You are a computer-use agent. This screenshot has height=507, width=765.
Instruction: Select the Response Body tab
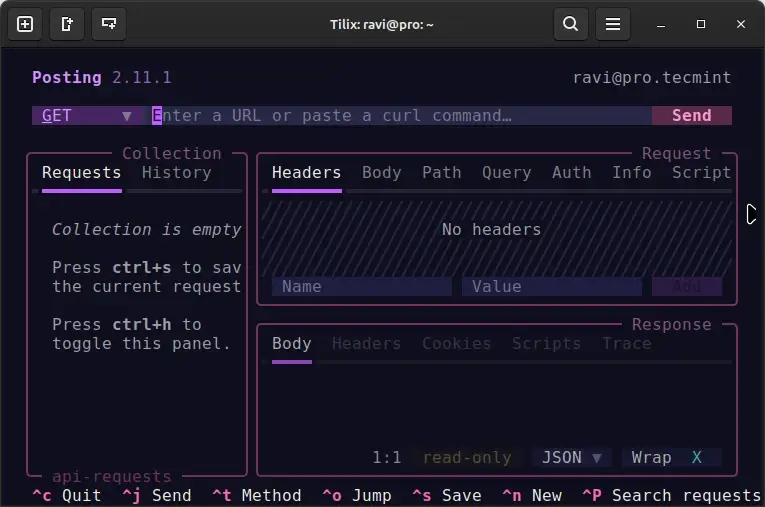click(291, 344)
